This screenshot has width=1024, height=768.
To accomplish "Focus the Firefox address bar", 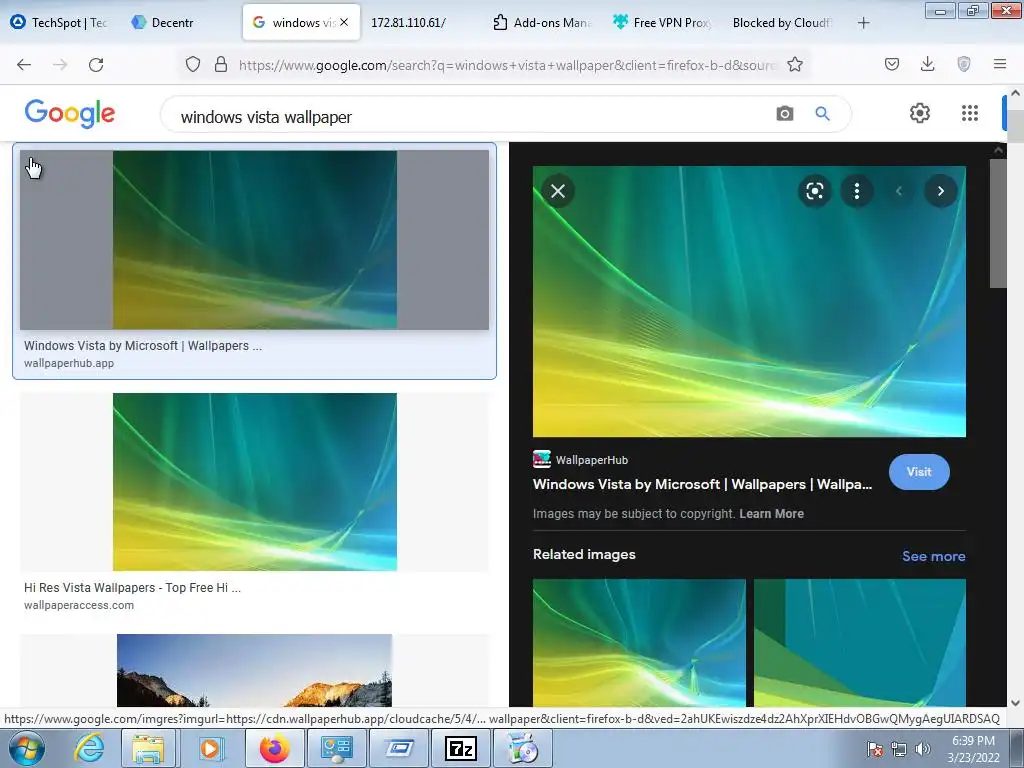I will [x=507, y=65].
